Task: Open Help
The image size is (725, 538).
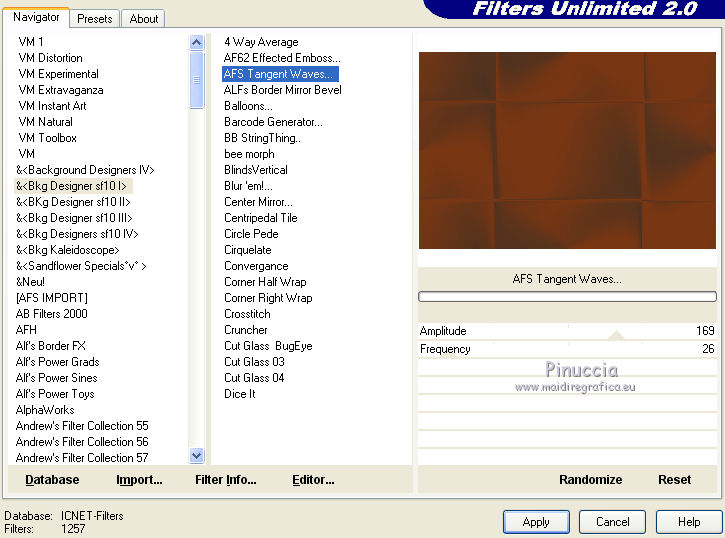Action: point(689,522)
